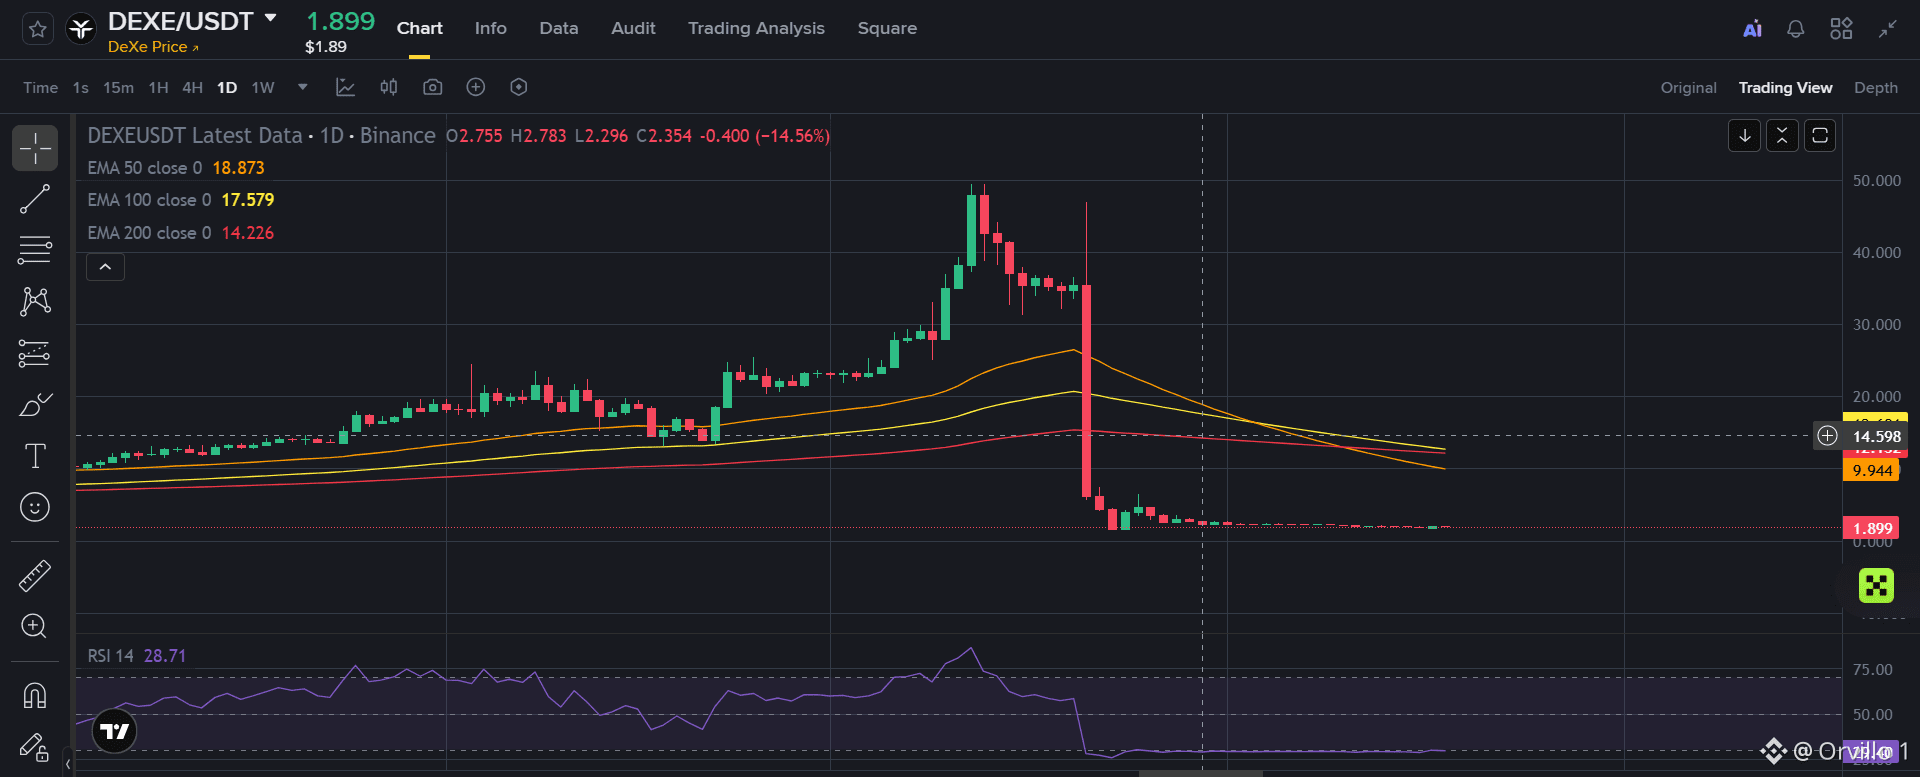Viewport: 1920px width, 777px height.
Task: Click the green X logo button
Action: point(1876,585)
